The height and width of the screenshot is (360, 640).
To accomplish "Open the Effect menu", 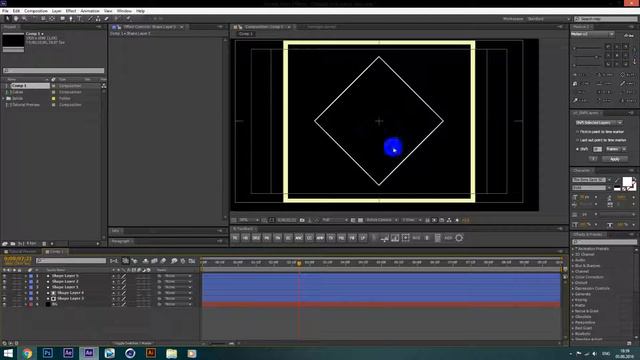I will 71,11.
